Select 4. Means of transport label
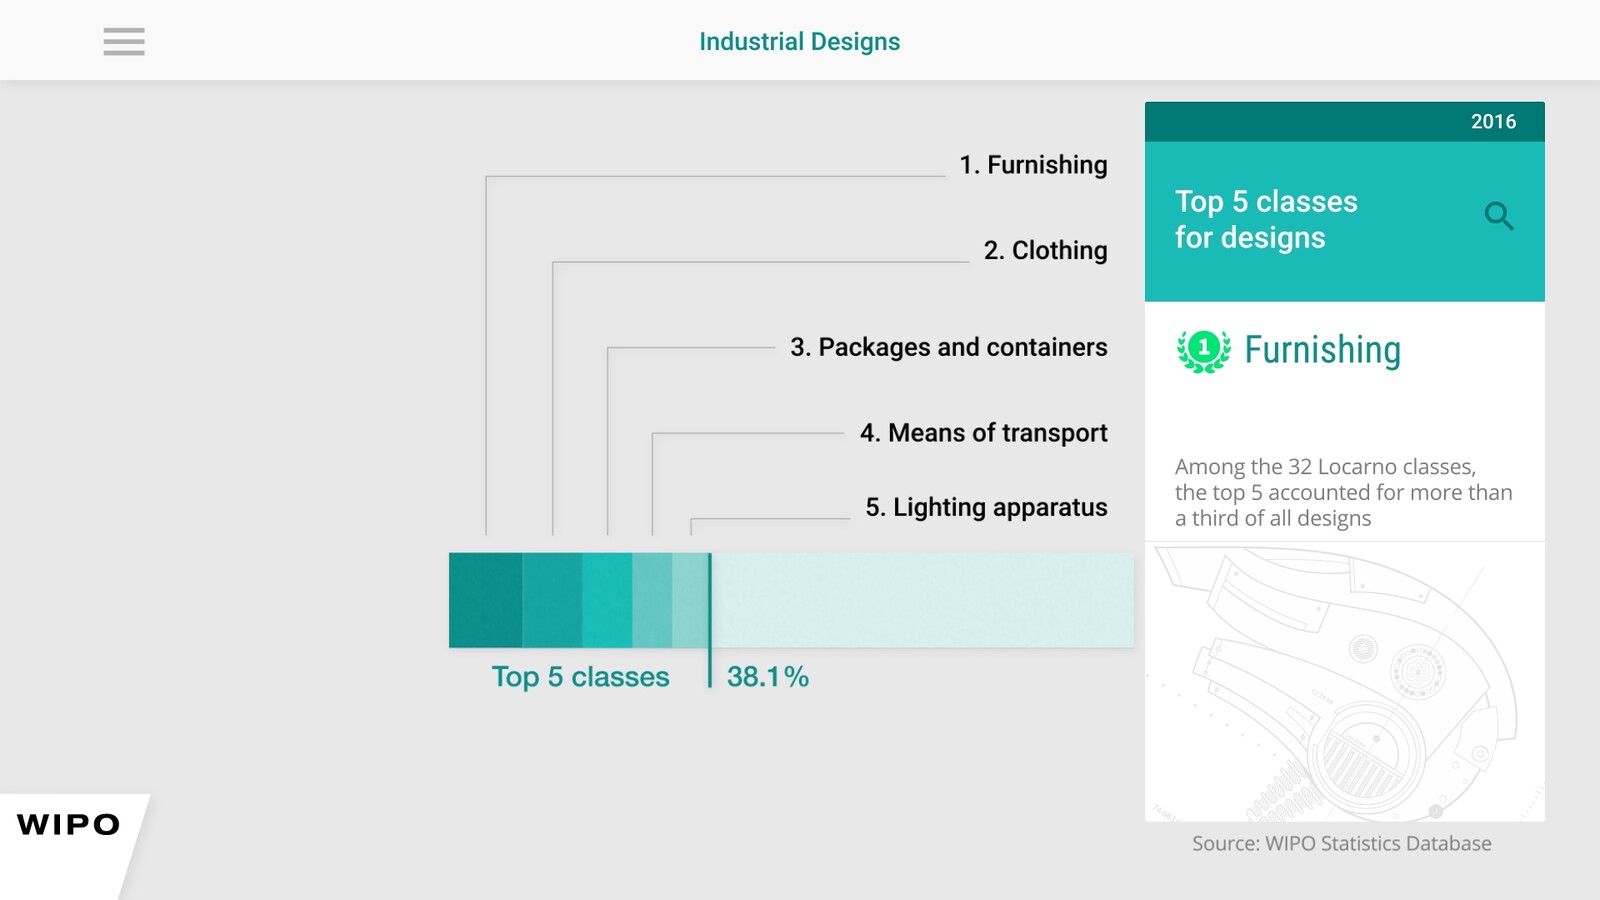This screenshot has height=900, width=1600. (983, 433)
